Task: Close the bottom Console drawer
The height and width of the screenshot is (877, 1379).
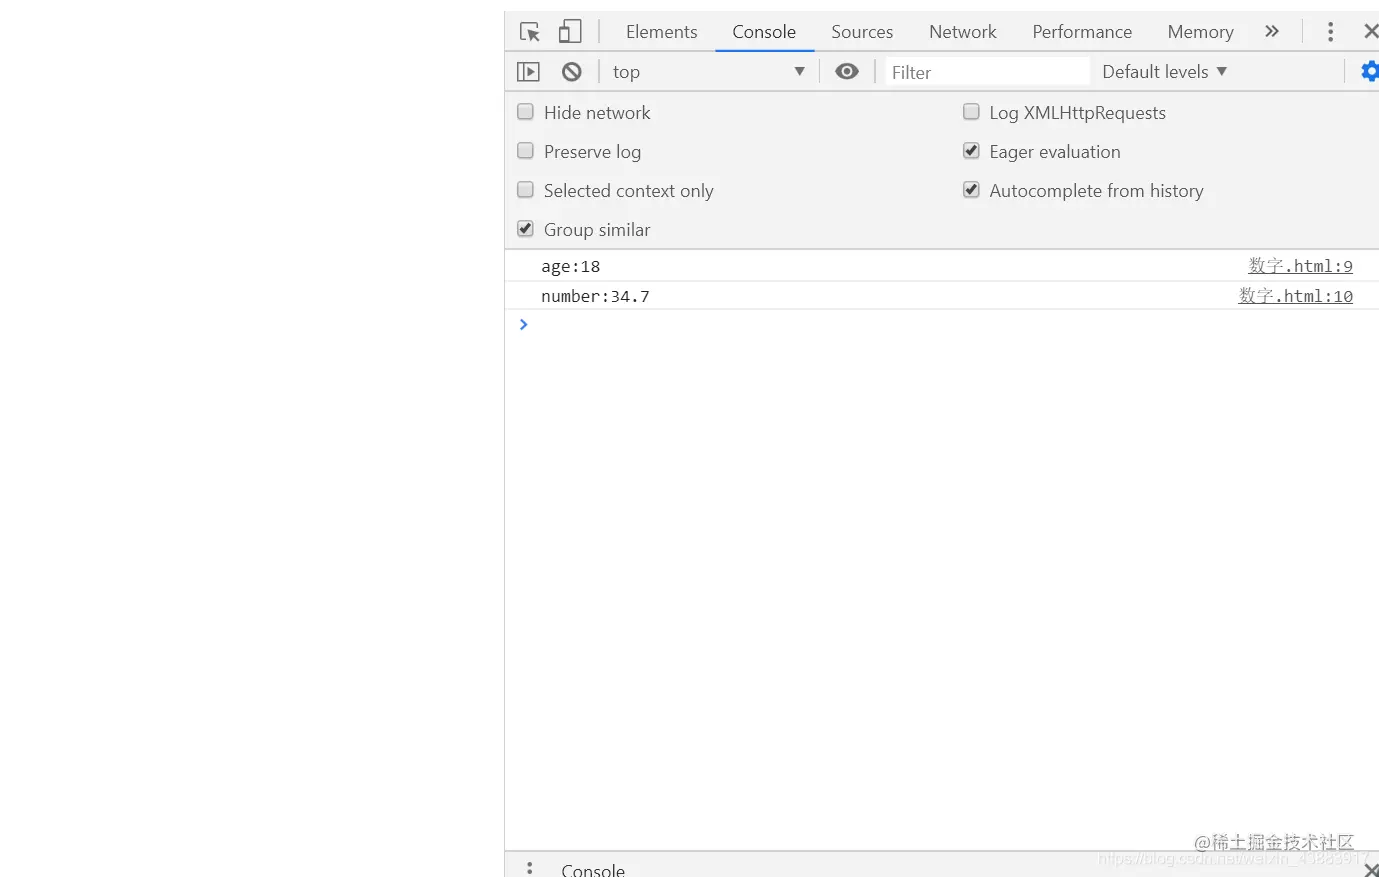Action: [x=1371, y=870]
